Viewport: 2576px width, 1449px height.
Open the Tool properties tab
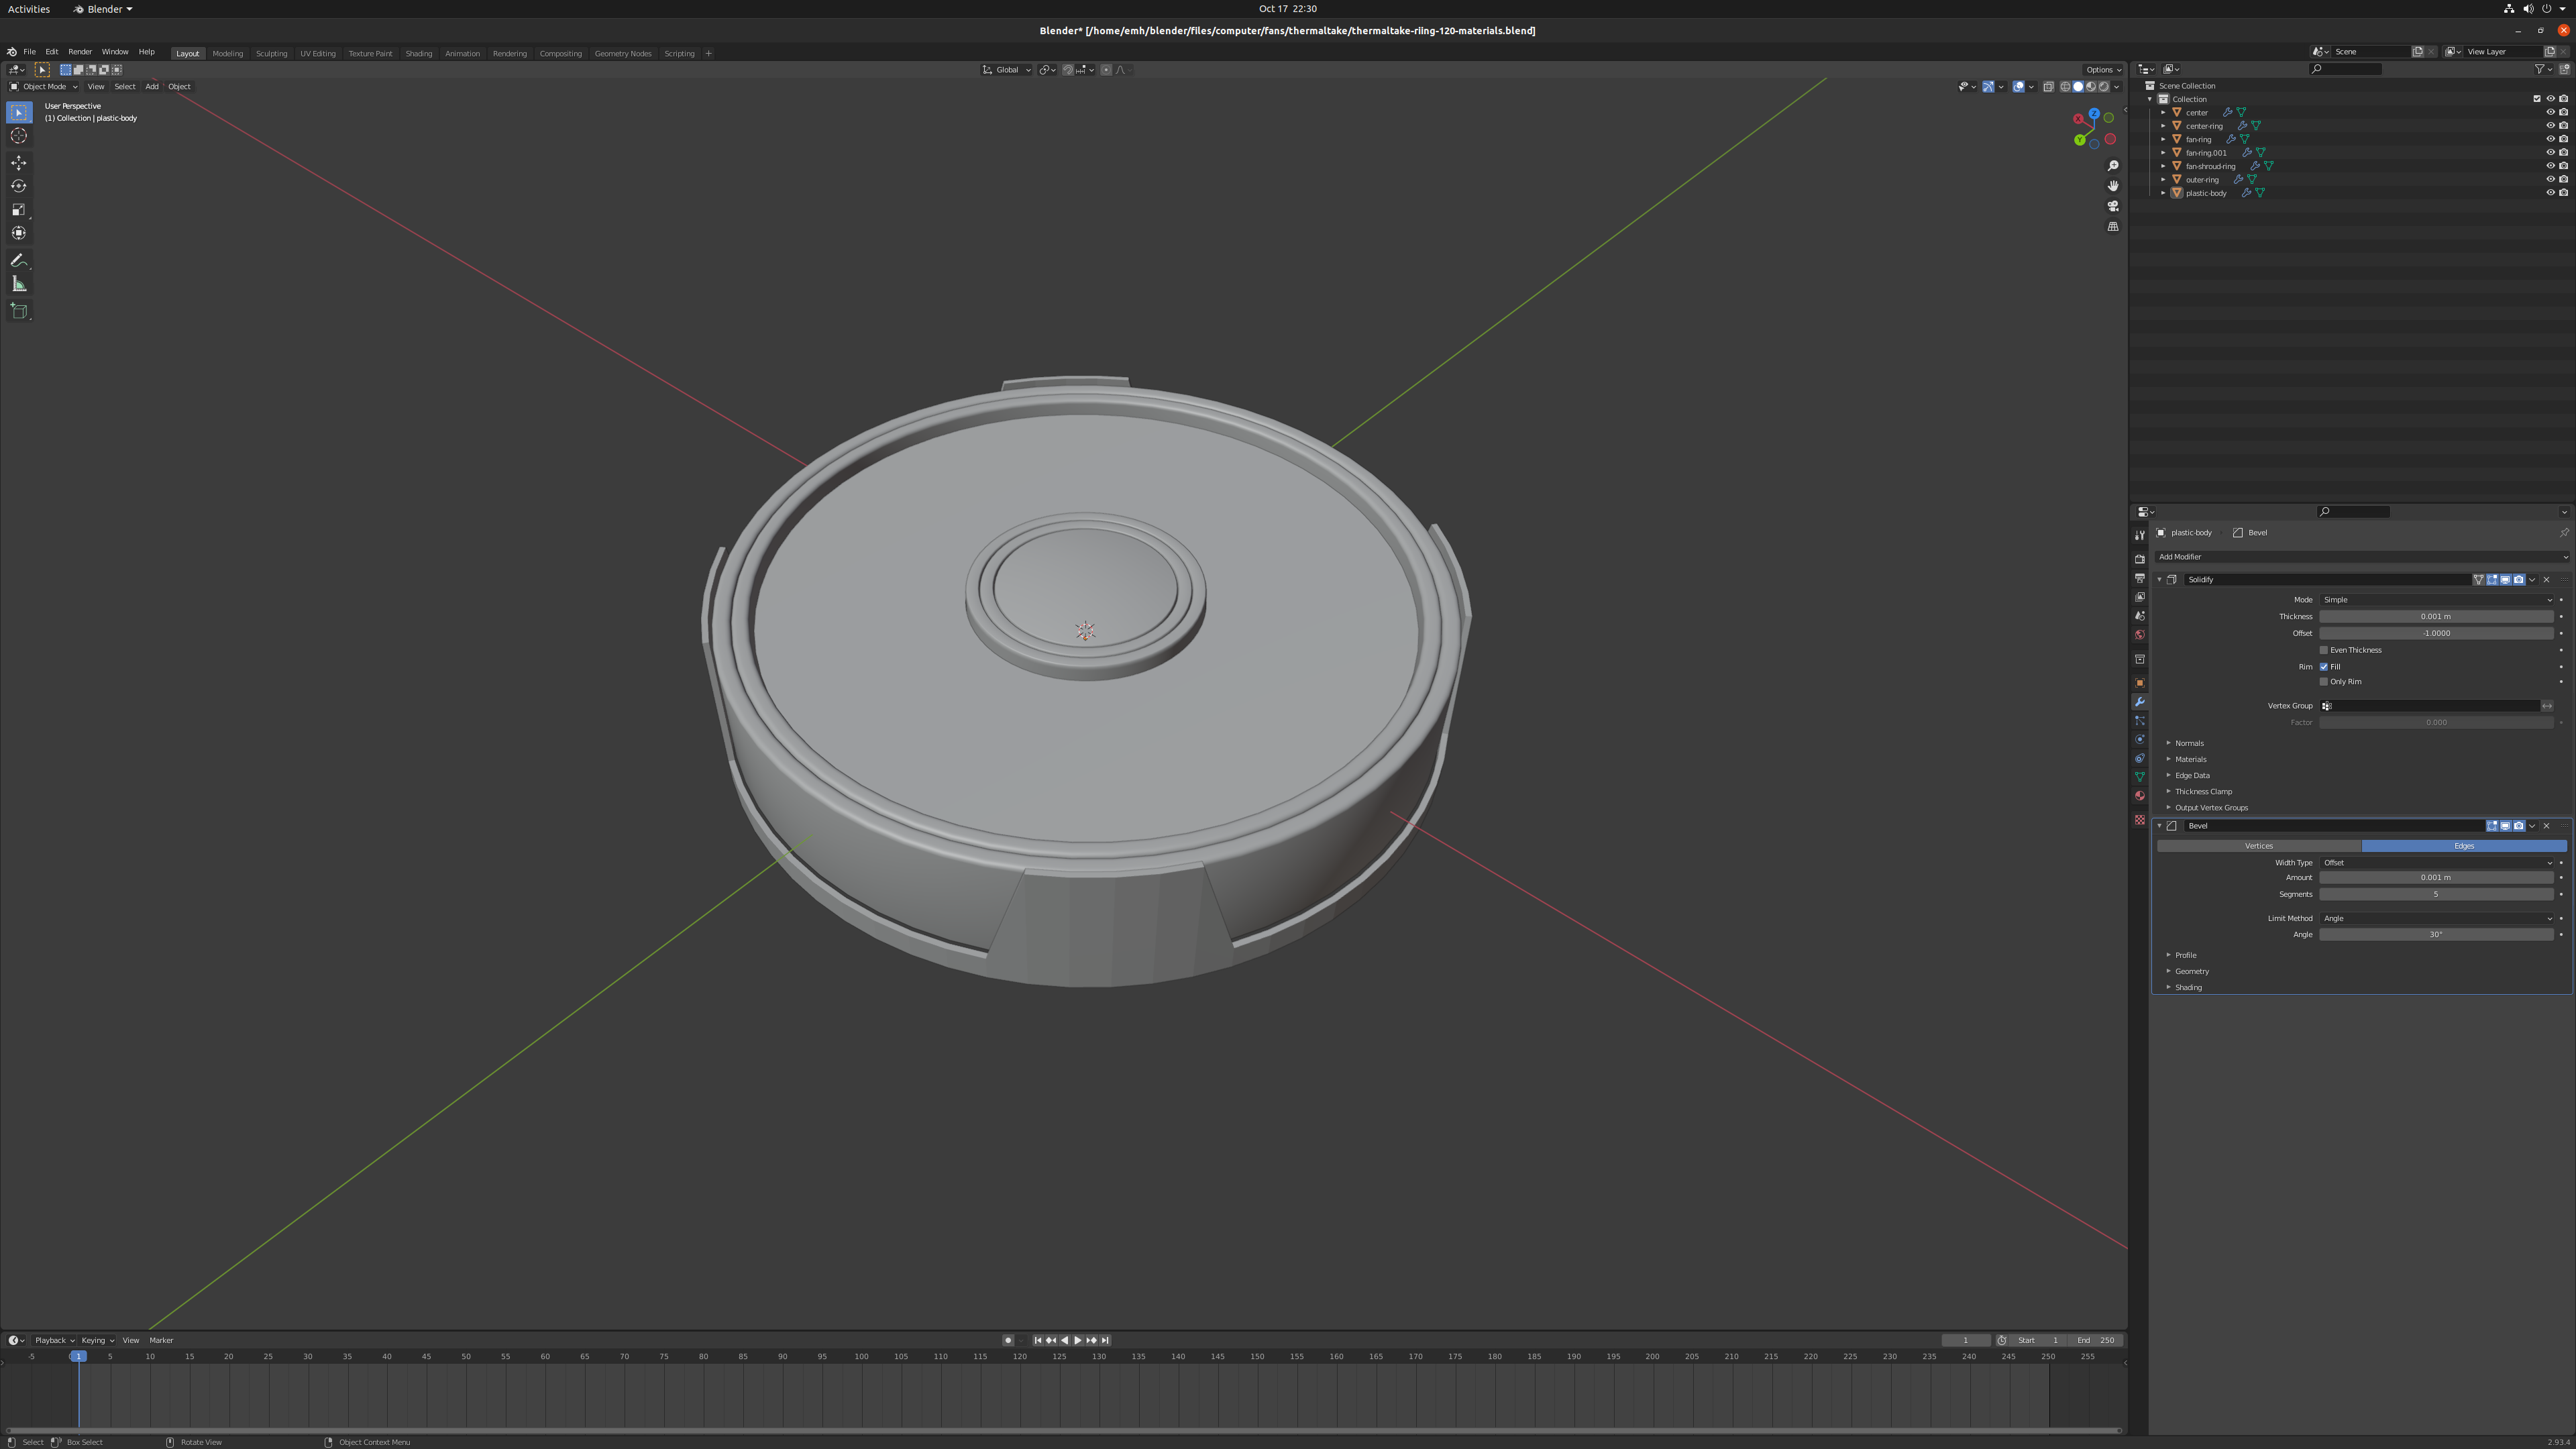coord(2140,535)
